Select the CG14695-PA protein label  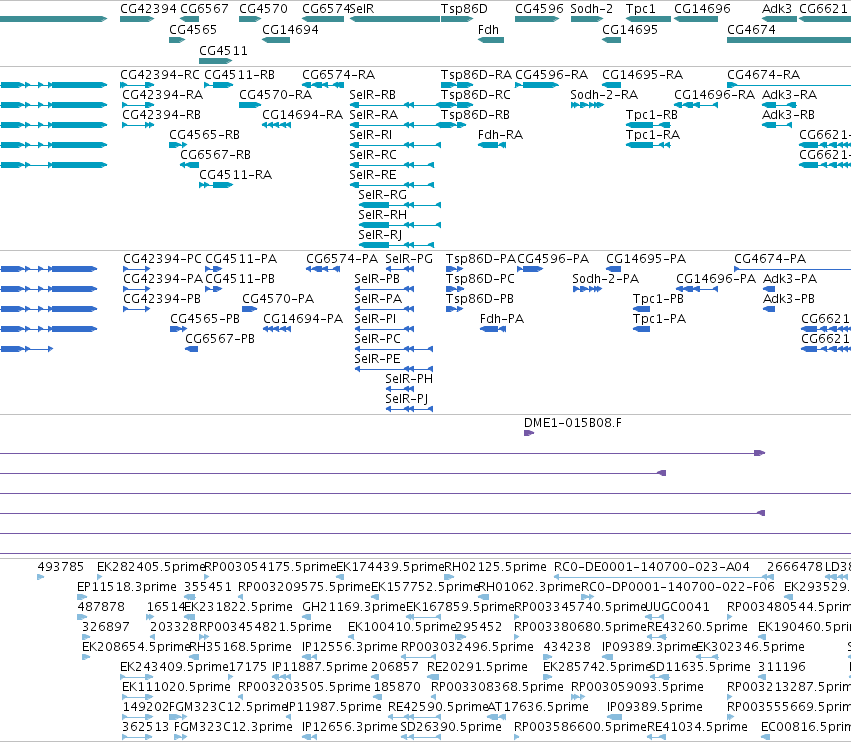pyautogui.click(x=646, y=259)
